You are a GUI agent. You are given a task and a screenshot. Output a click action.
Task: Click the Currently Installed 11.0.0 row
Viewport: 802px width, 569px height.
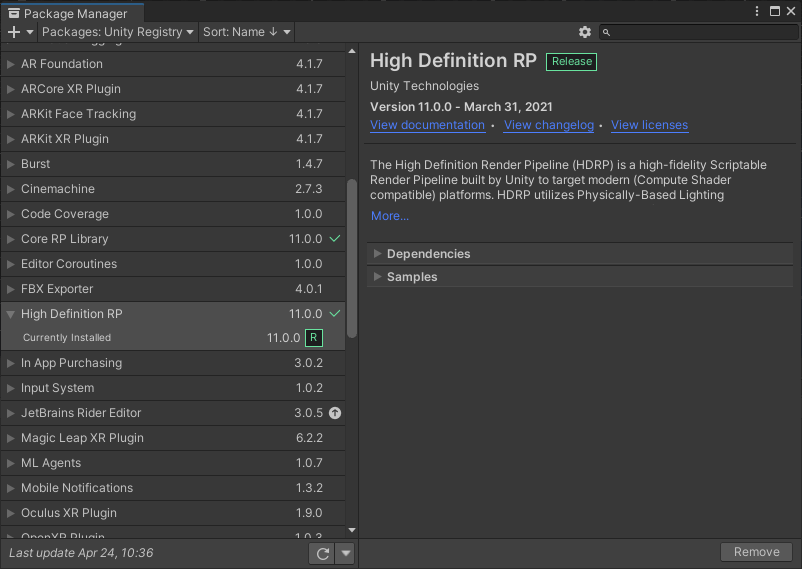[173, 338]
